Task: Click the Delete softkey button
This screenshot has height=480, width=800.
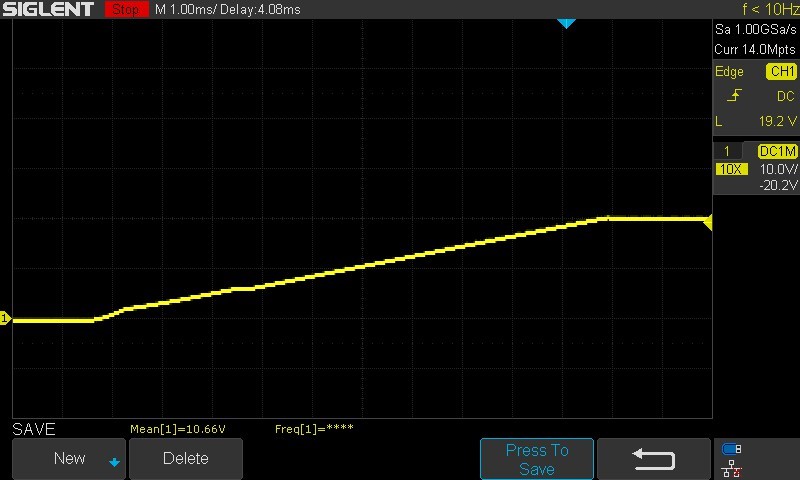Action: click(x=186, y=458)
